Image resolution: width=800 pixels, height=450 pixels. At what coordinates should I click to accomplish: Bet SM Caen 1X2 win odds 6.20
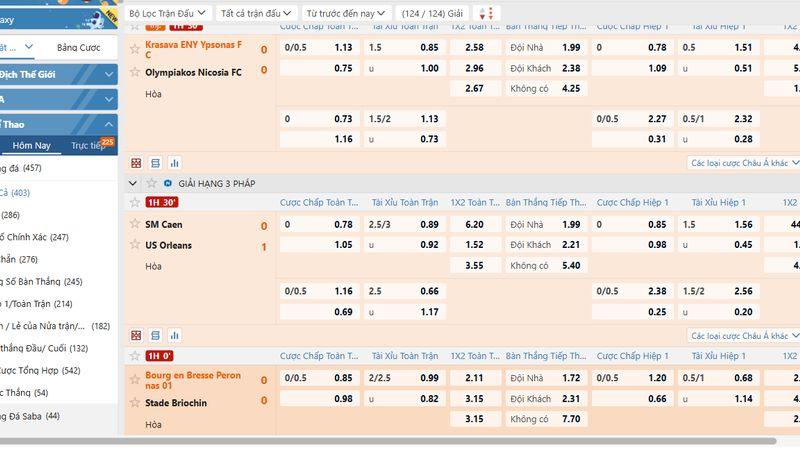[474, 224]
